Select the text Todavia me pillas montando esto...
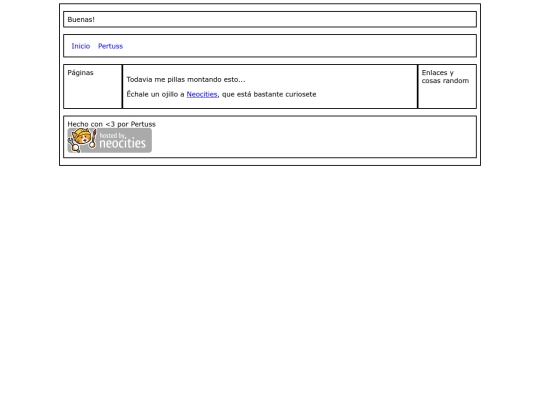The image size is (540, 405). tap(186, 80)
